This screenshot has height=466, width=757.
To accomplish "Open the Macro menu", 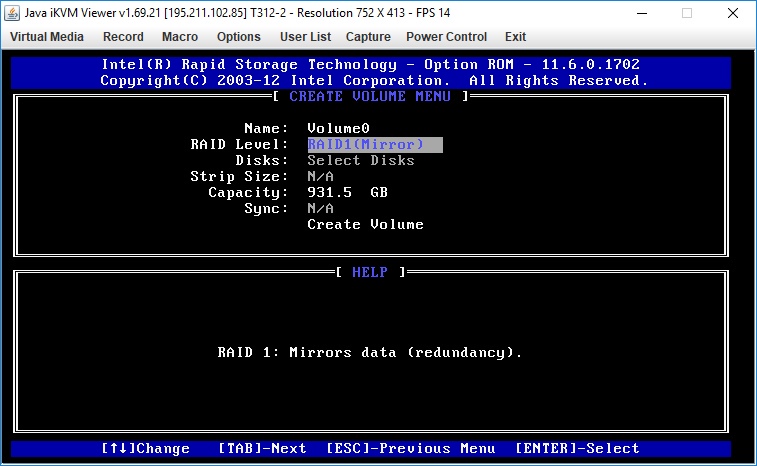I will 180,37.
